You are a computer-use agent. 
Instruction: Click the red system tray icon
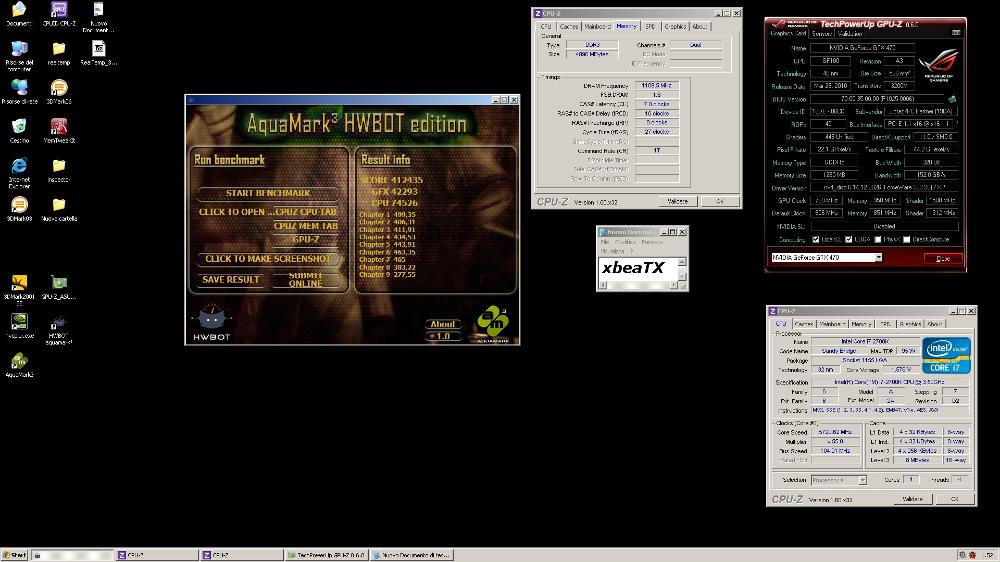pos(973,556)
